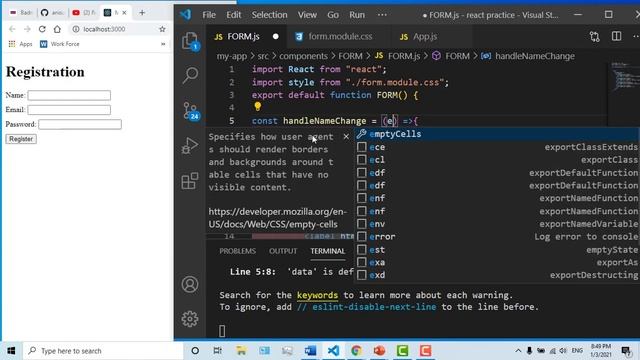This screenshot has height=360, width=640.
Task: Open the Run and Debug view
Action: click(x=190, y=146)
